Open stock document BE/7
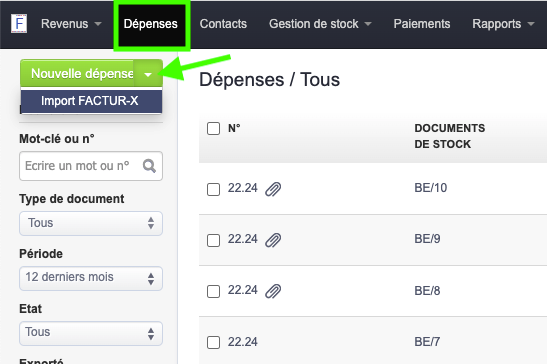Screen dimensions: 547x364 (x=427, y=342)
